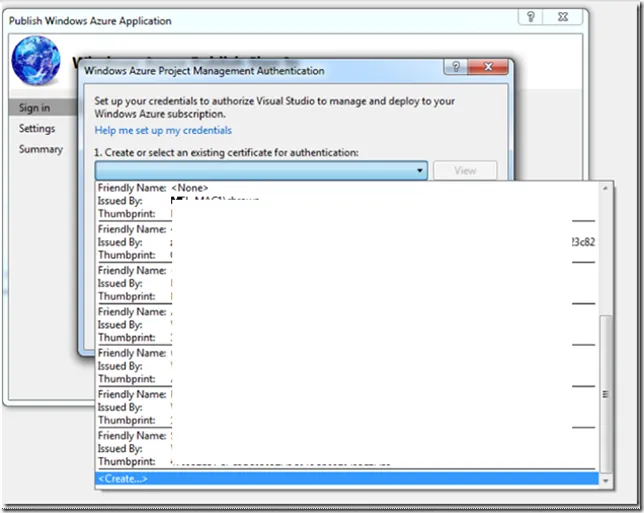Select the Settings step in Publish window
Screen dimensions: 644x513
37,129
